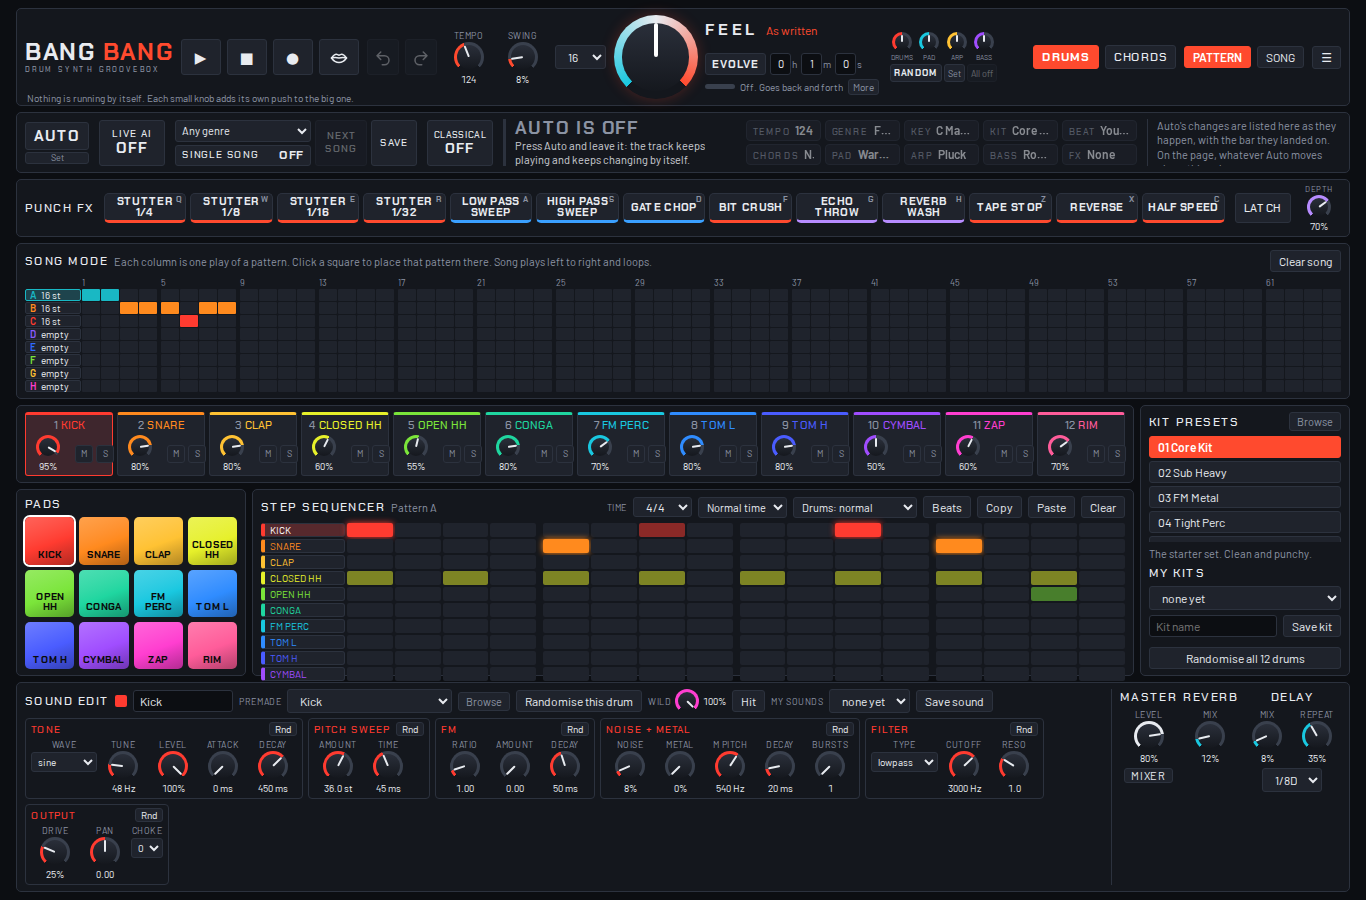The height and width of the screenshot is (900, 1366).
Task: Click the round record button
Action: click(292, 58)
